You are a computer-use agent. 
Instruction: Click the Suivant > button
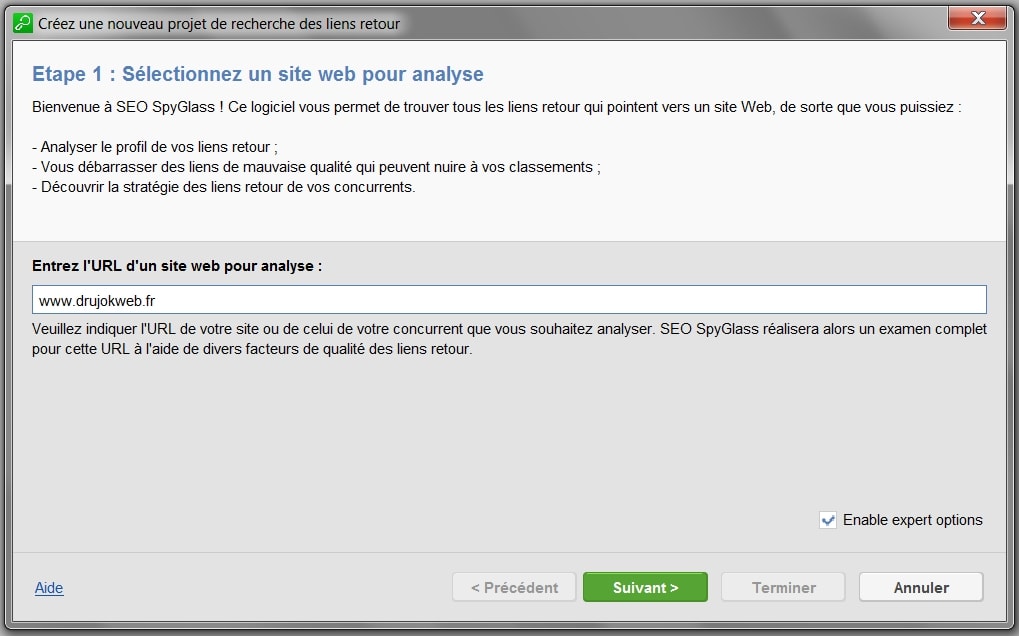coord(645,587)
